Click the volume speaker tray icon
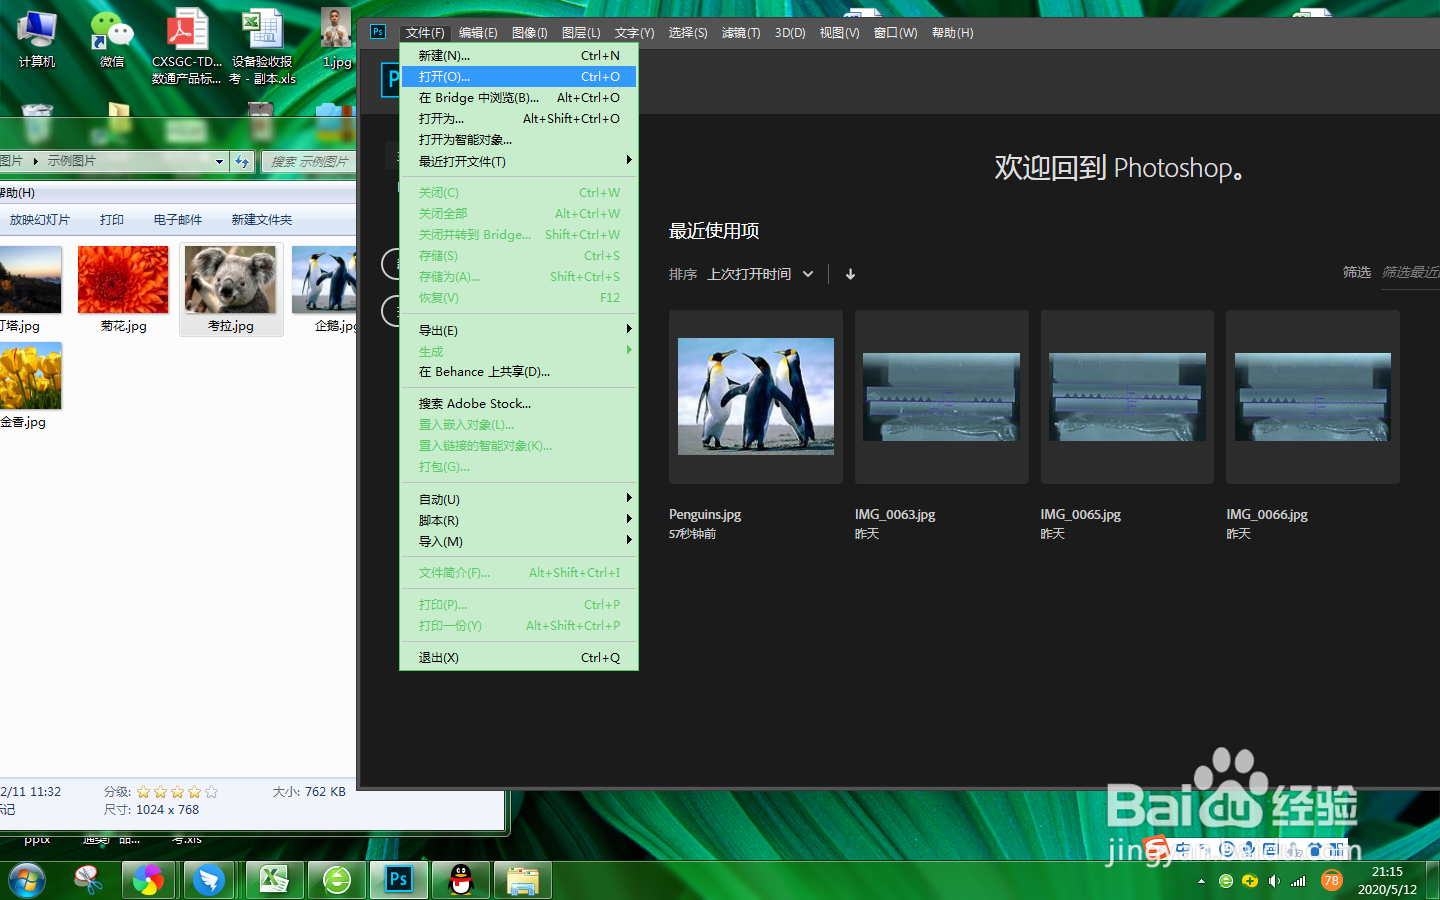 (x=1274, y=881)
